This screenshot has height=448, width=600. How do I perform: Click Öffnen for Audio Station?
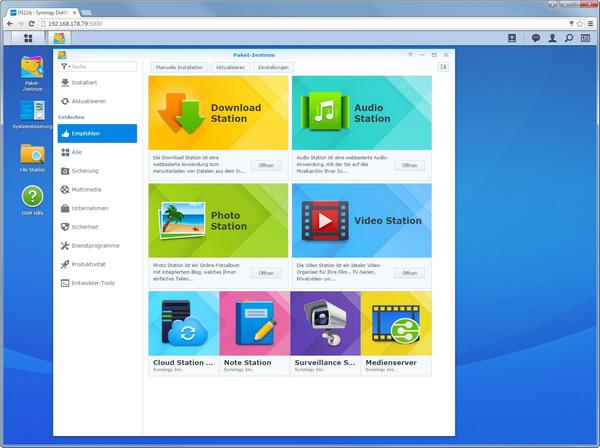pyautogui.click(x=409, y=165)
